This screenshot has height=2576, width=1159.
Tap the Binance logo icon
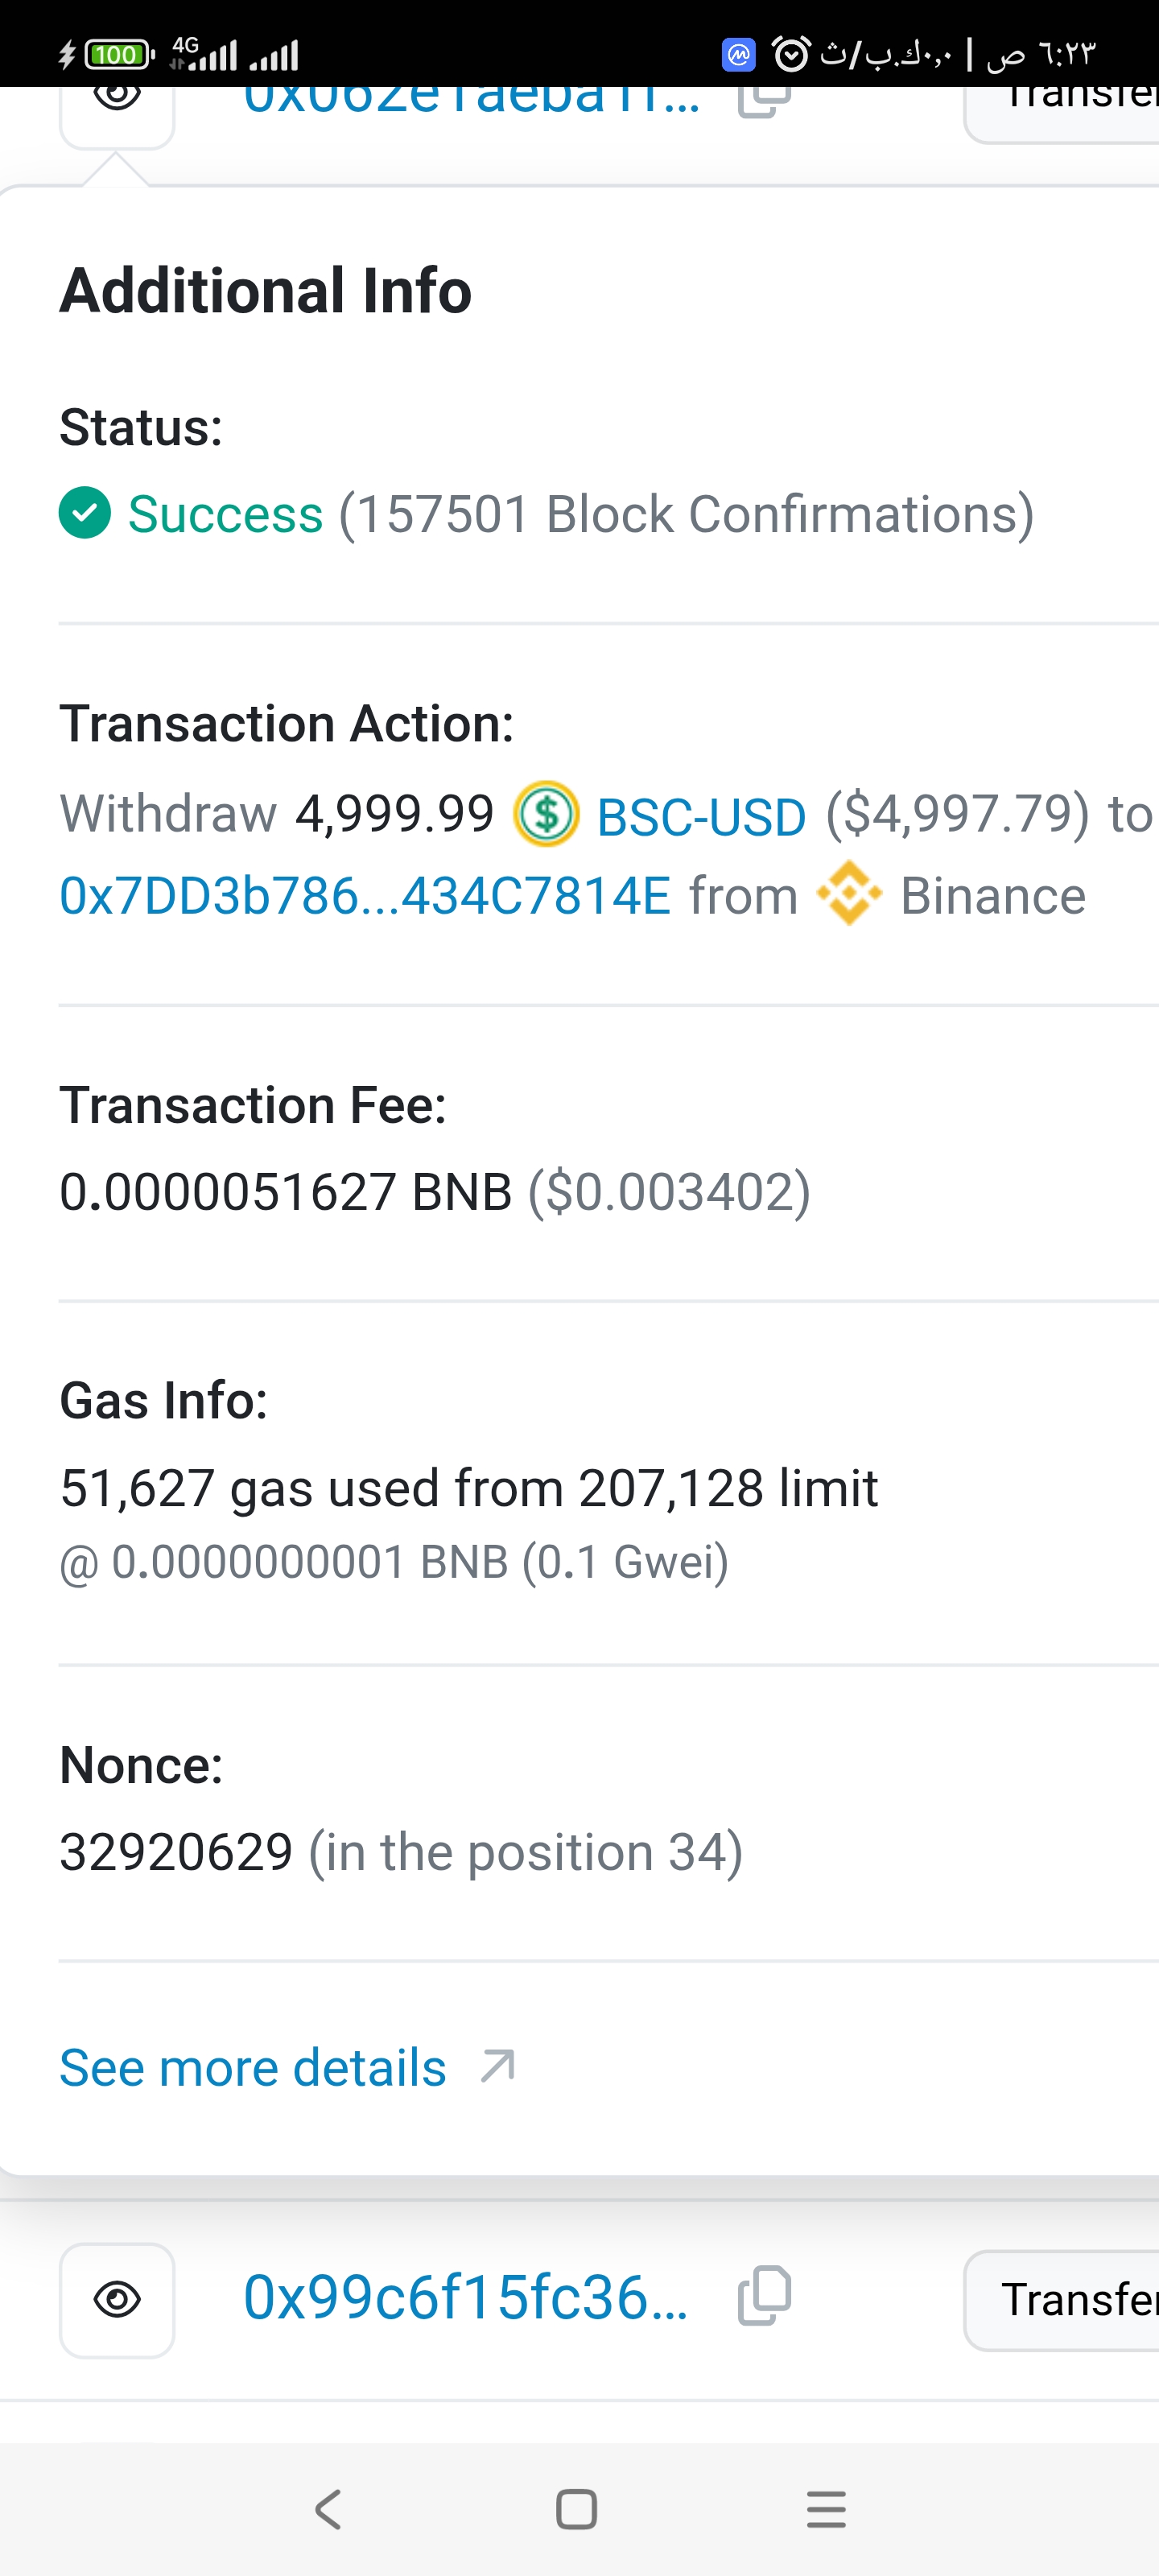pos(849,893)
